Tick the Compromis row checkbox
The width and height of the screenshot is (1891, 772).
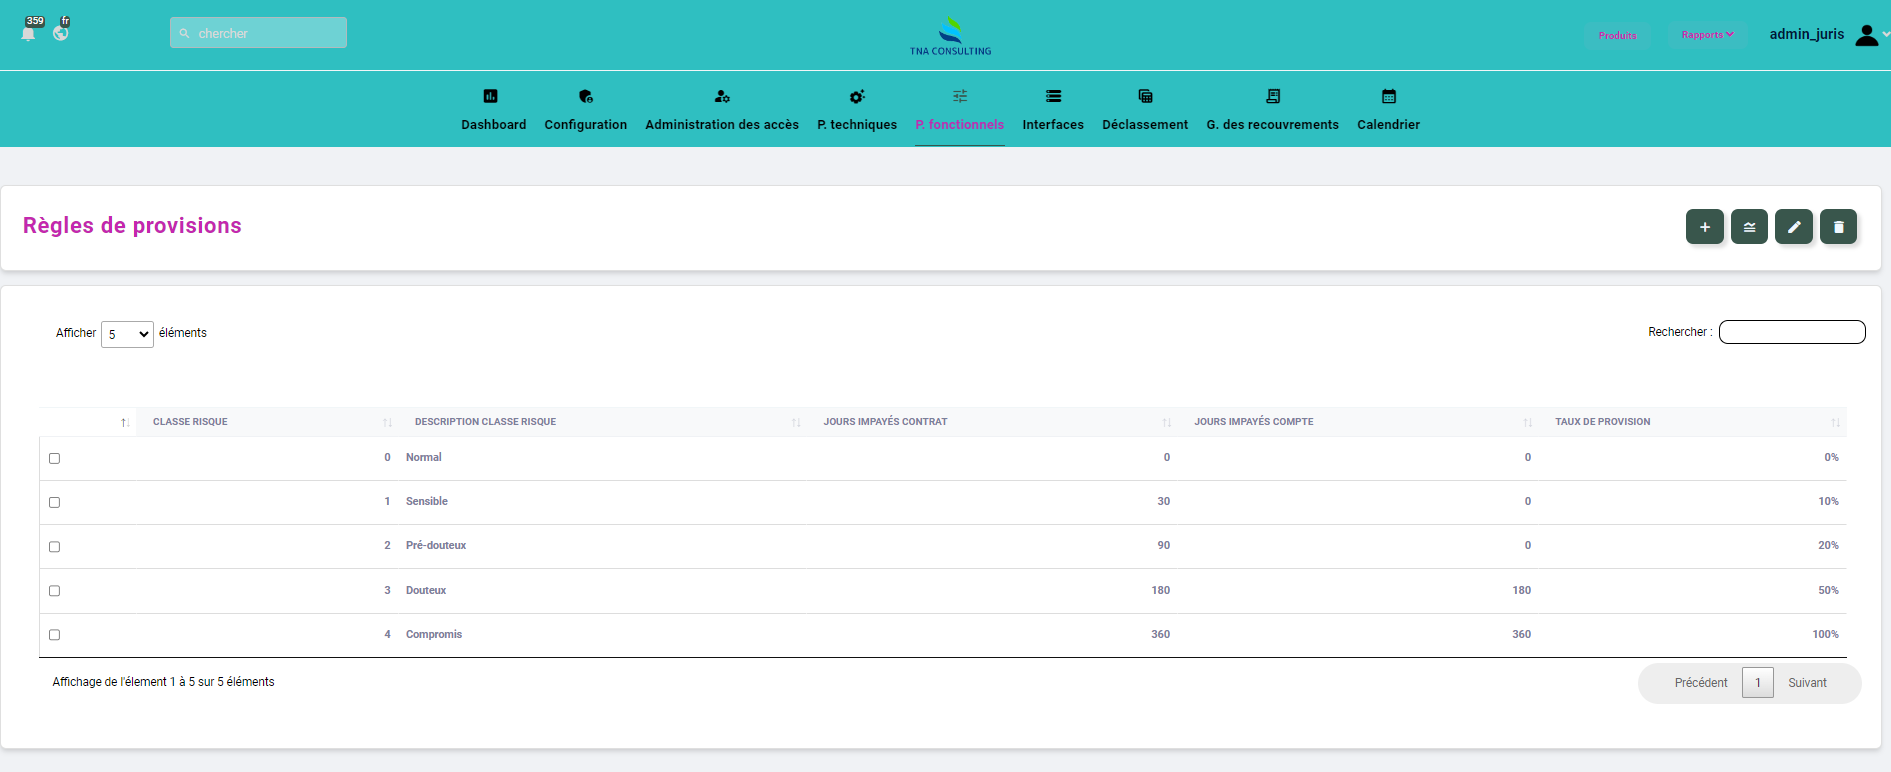tap(55, 635)
